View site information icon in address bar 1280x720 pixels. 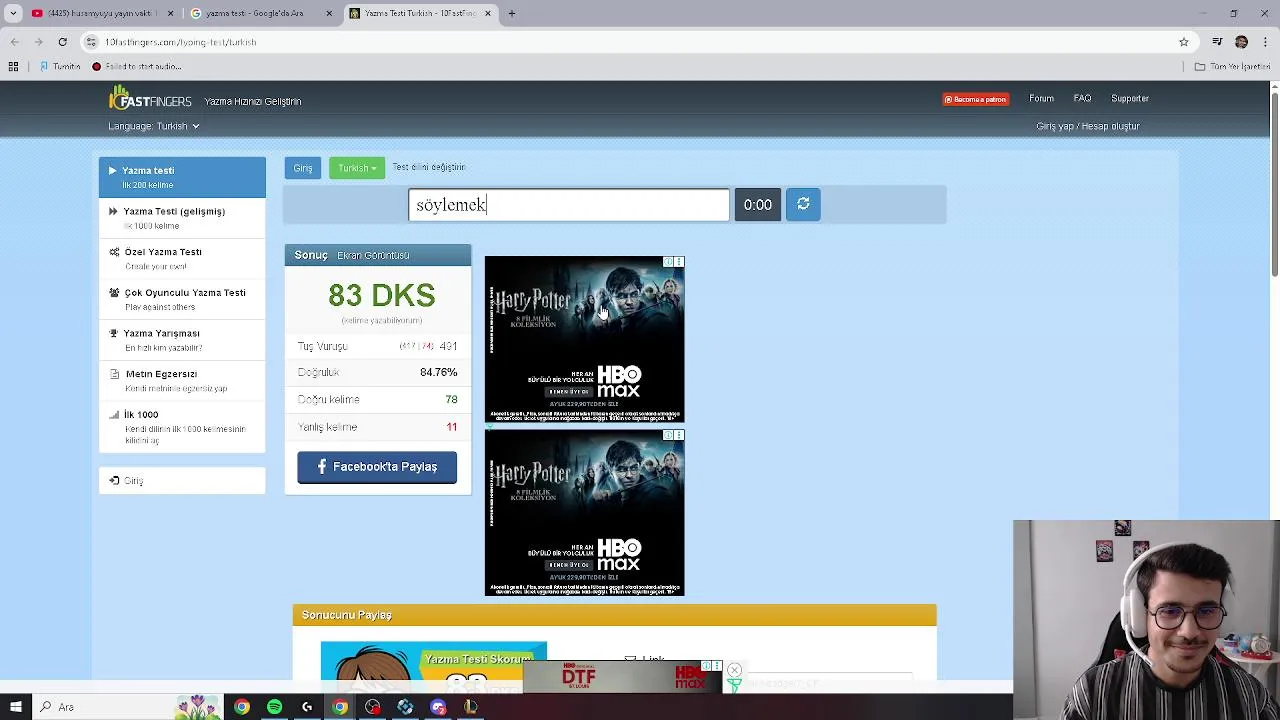click(x=91, y=42)
